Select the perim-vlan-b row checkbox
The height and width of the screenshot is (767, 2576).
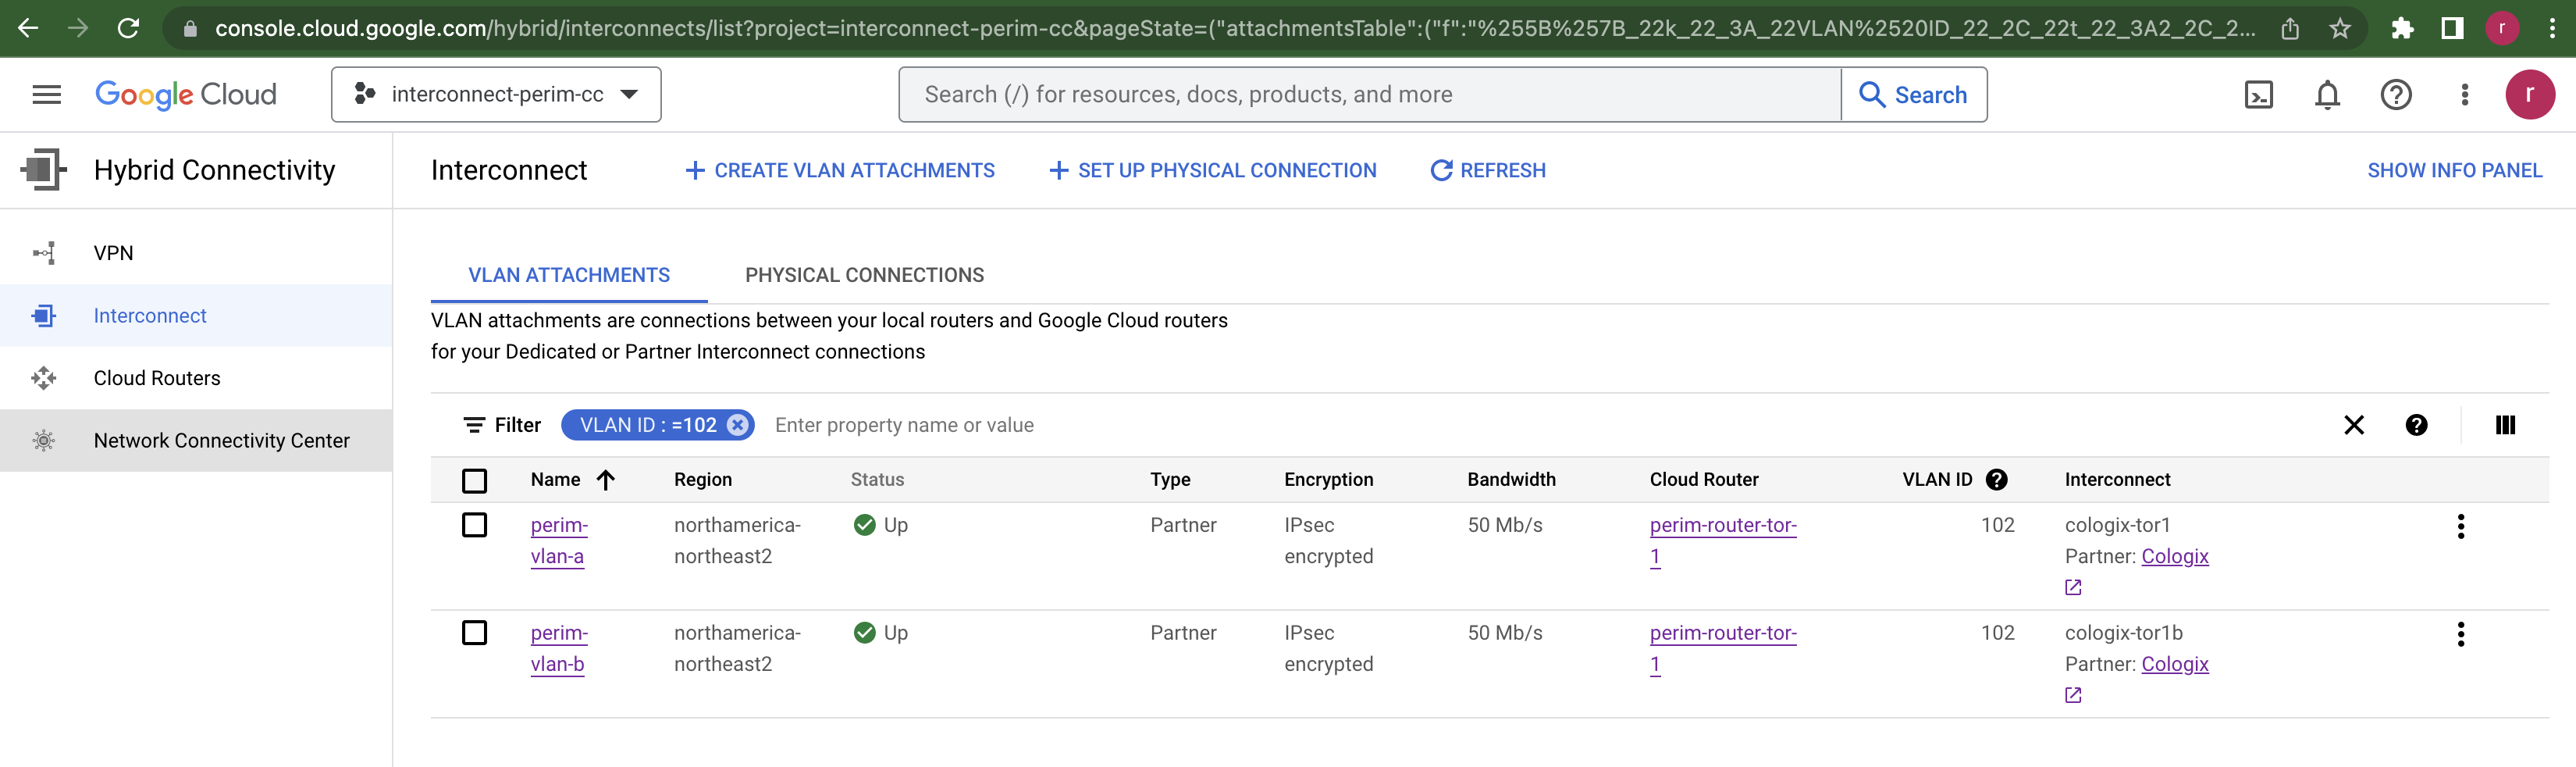475,632
